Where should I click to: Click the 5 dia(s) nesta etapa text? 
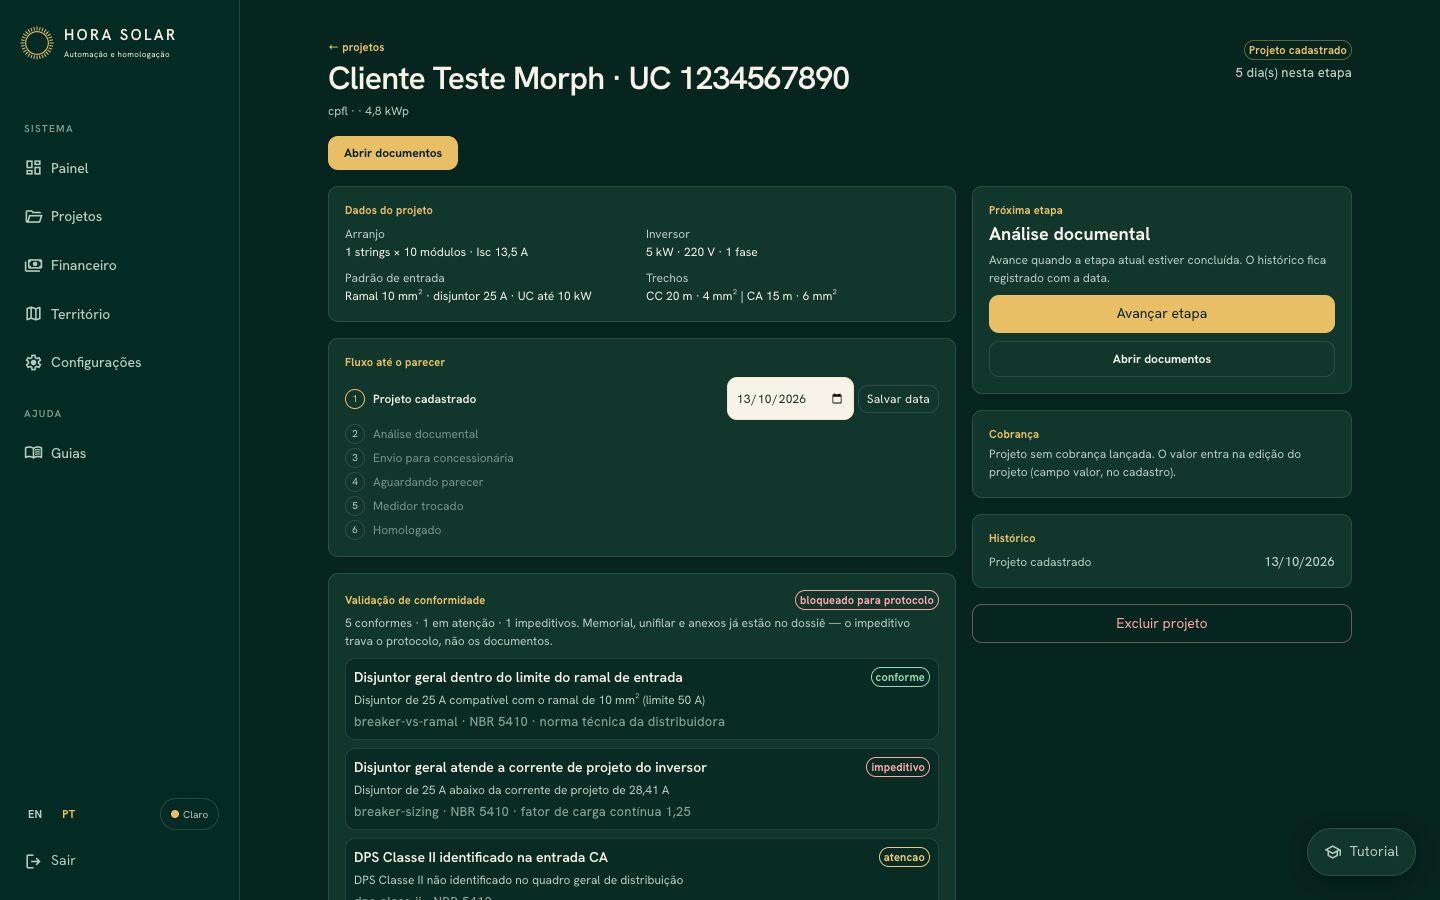[x=1293, y=73]
